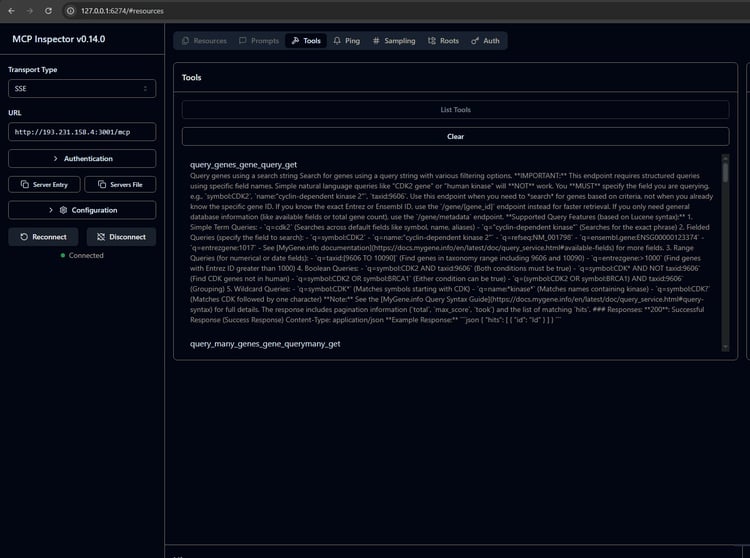
Task: Copy the Server Entry
Action: click(44, 185)
